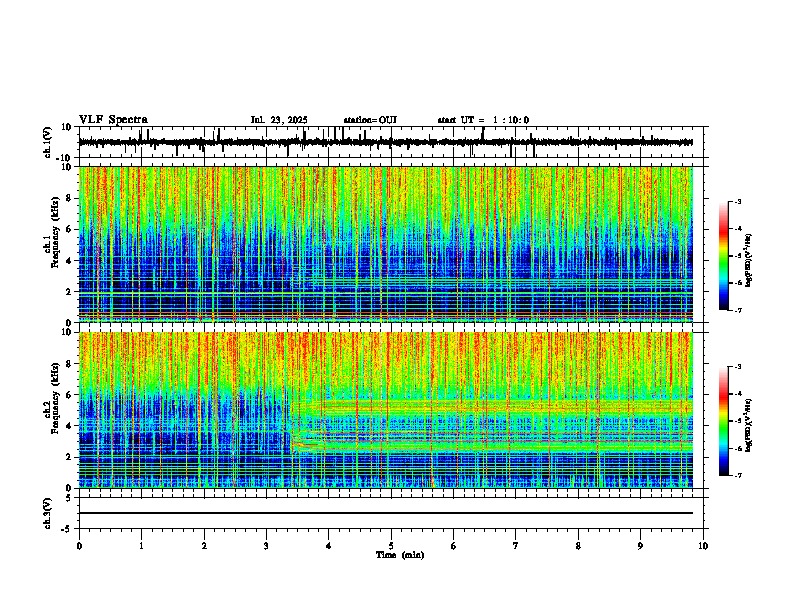Screen dimensions: 792x612
Task: Click time axis tick label "5"
Action: click(391, 546)
